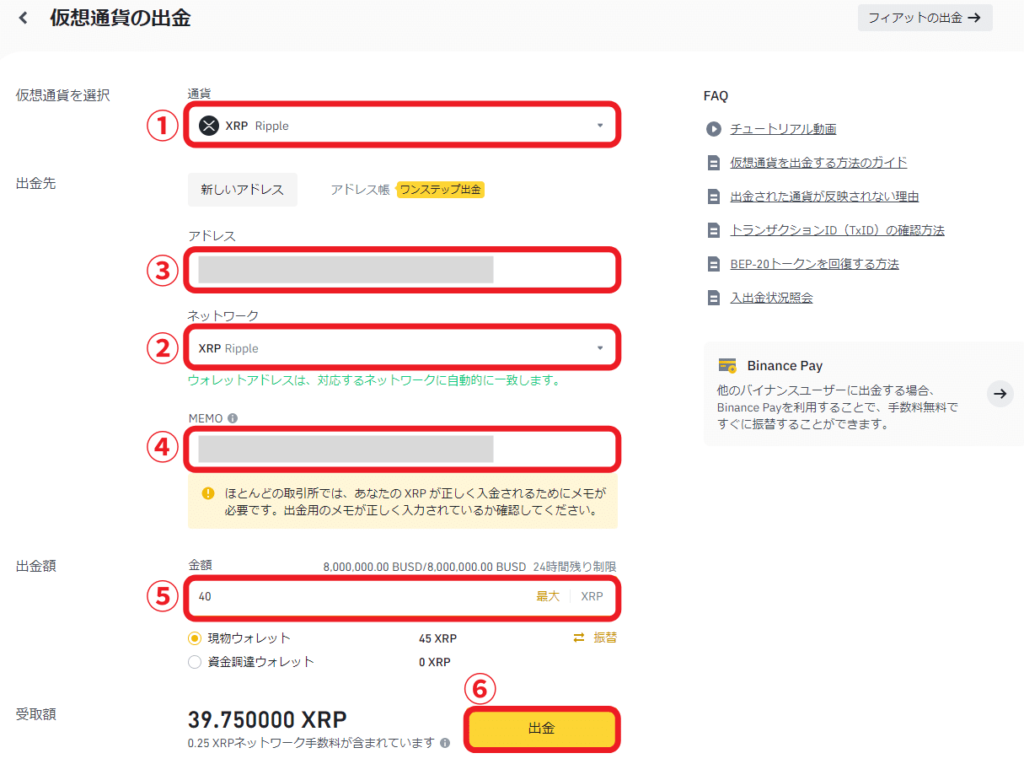Image resolution: width=1024 pixels, height=764 pixels.
Task: Expand currency dropdown via its caret arrow
Action: (x=600, y=125)
